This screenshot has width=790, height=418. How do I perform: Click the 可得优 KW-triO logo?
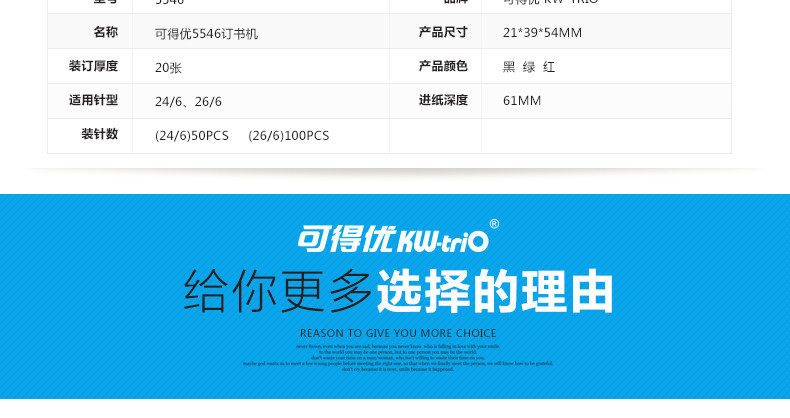(398, 236)
